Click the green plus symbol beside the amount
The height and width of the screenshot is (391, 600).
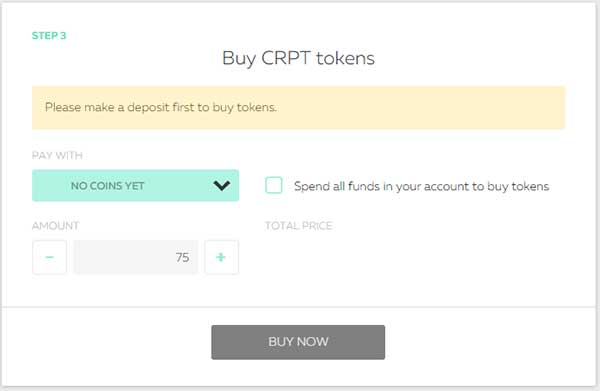pyautogui.click(x=221, y=257)
